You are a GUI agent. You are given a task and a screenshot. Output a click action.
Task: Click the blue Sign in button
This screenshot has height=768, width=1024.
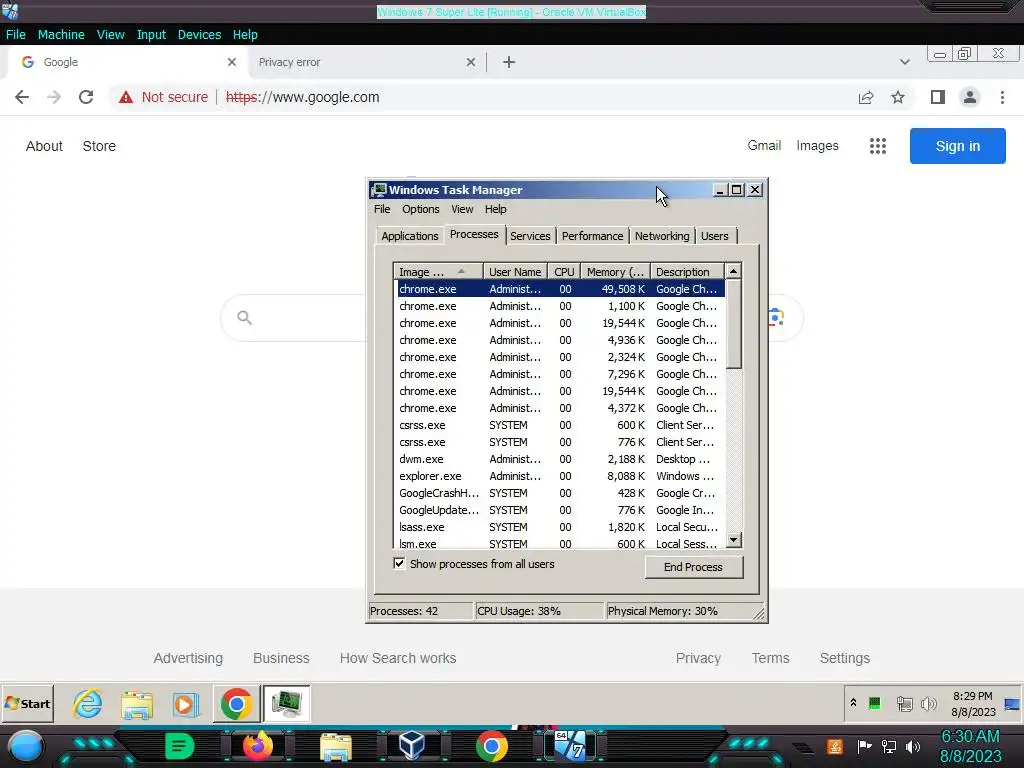957,146
